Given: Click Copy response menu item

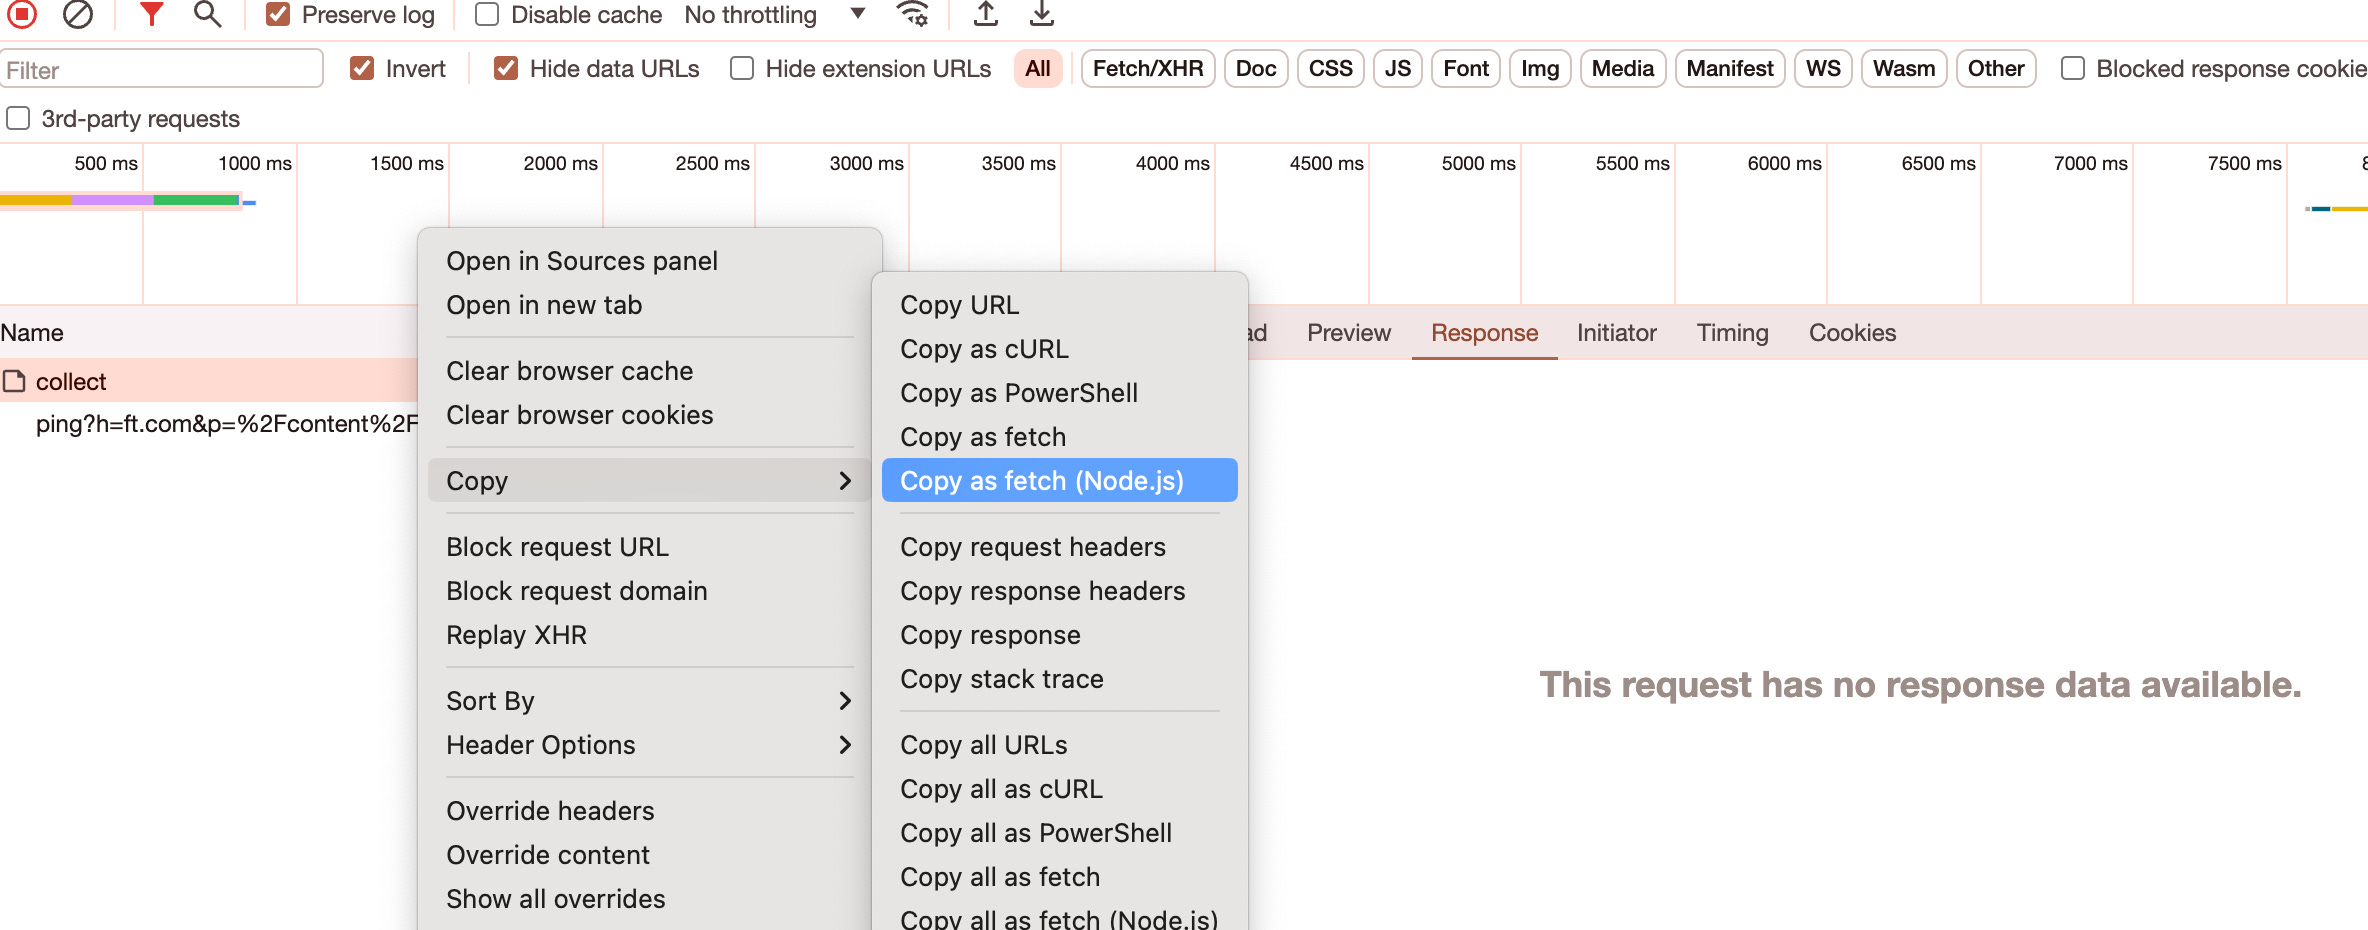Looking at the screenshot, I should tap(1059, 635).
